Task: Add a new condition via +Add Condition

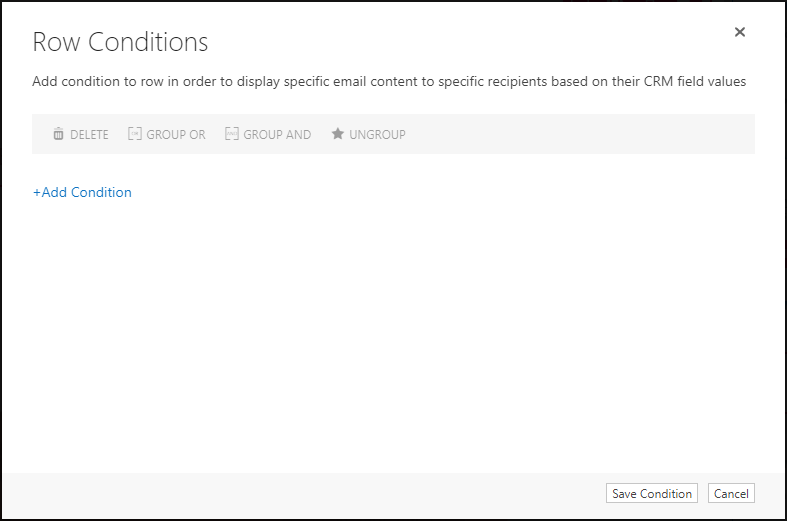Action: pos(82,192)
